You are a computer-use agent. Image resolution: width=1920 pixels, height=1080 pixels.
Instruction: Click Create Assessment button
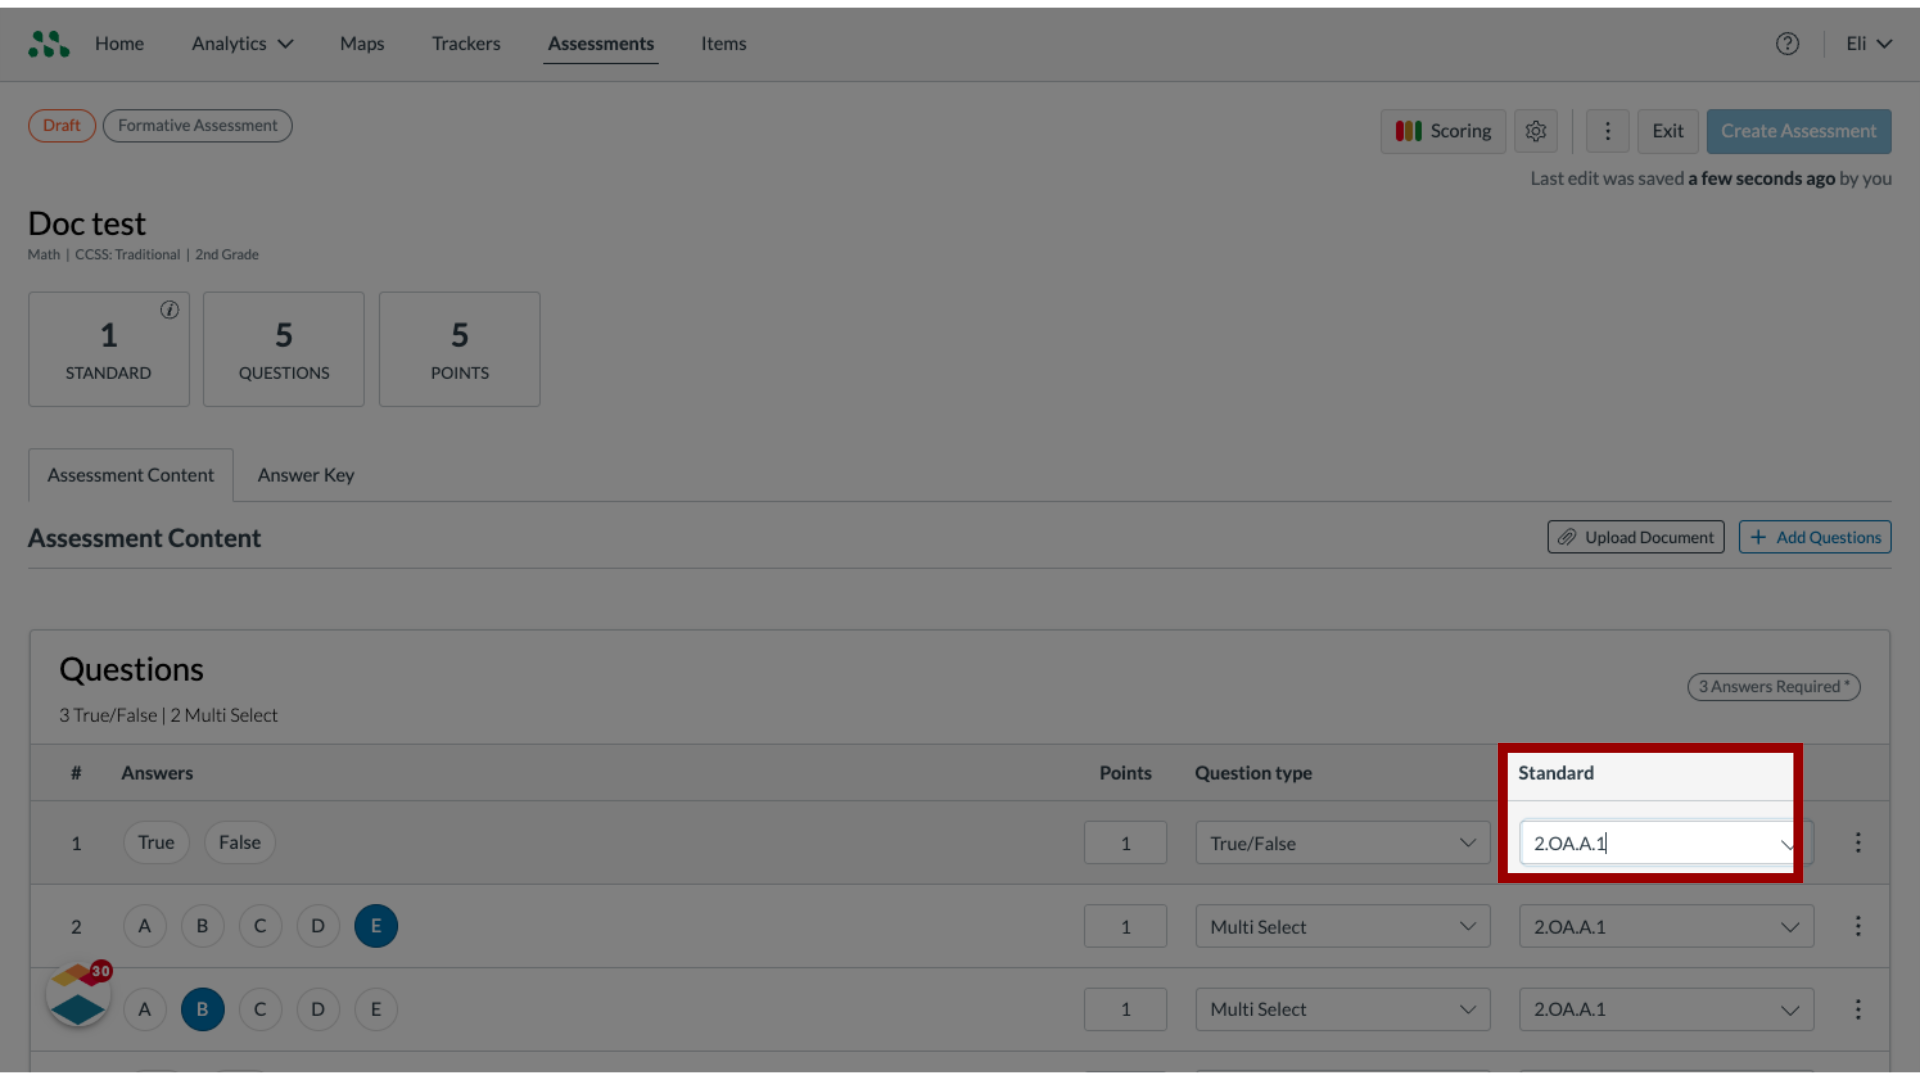pyautogui.click(x=1799, y=131)
